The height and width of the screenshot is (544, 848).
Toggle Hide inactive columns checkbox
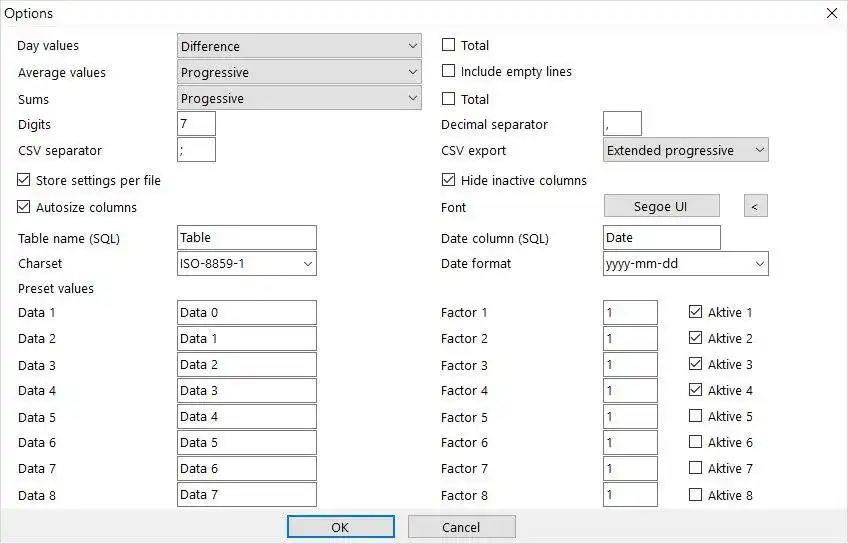[449, 181]
